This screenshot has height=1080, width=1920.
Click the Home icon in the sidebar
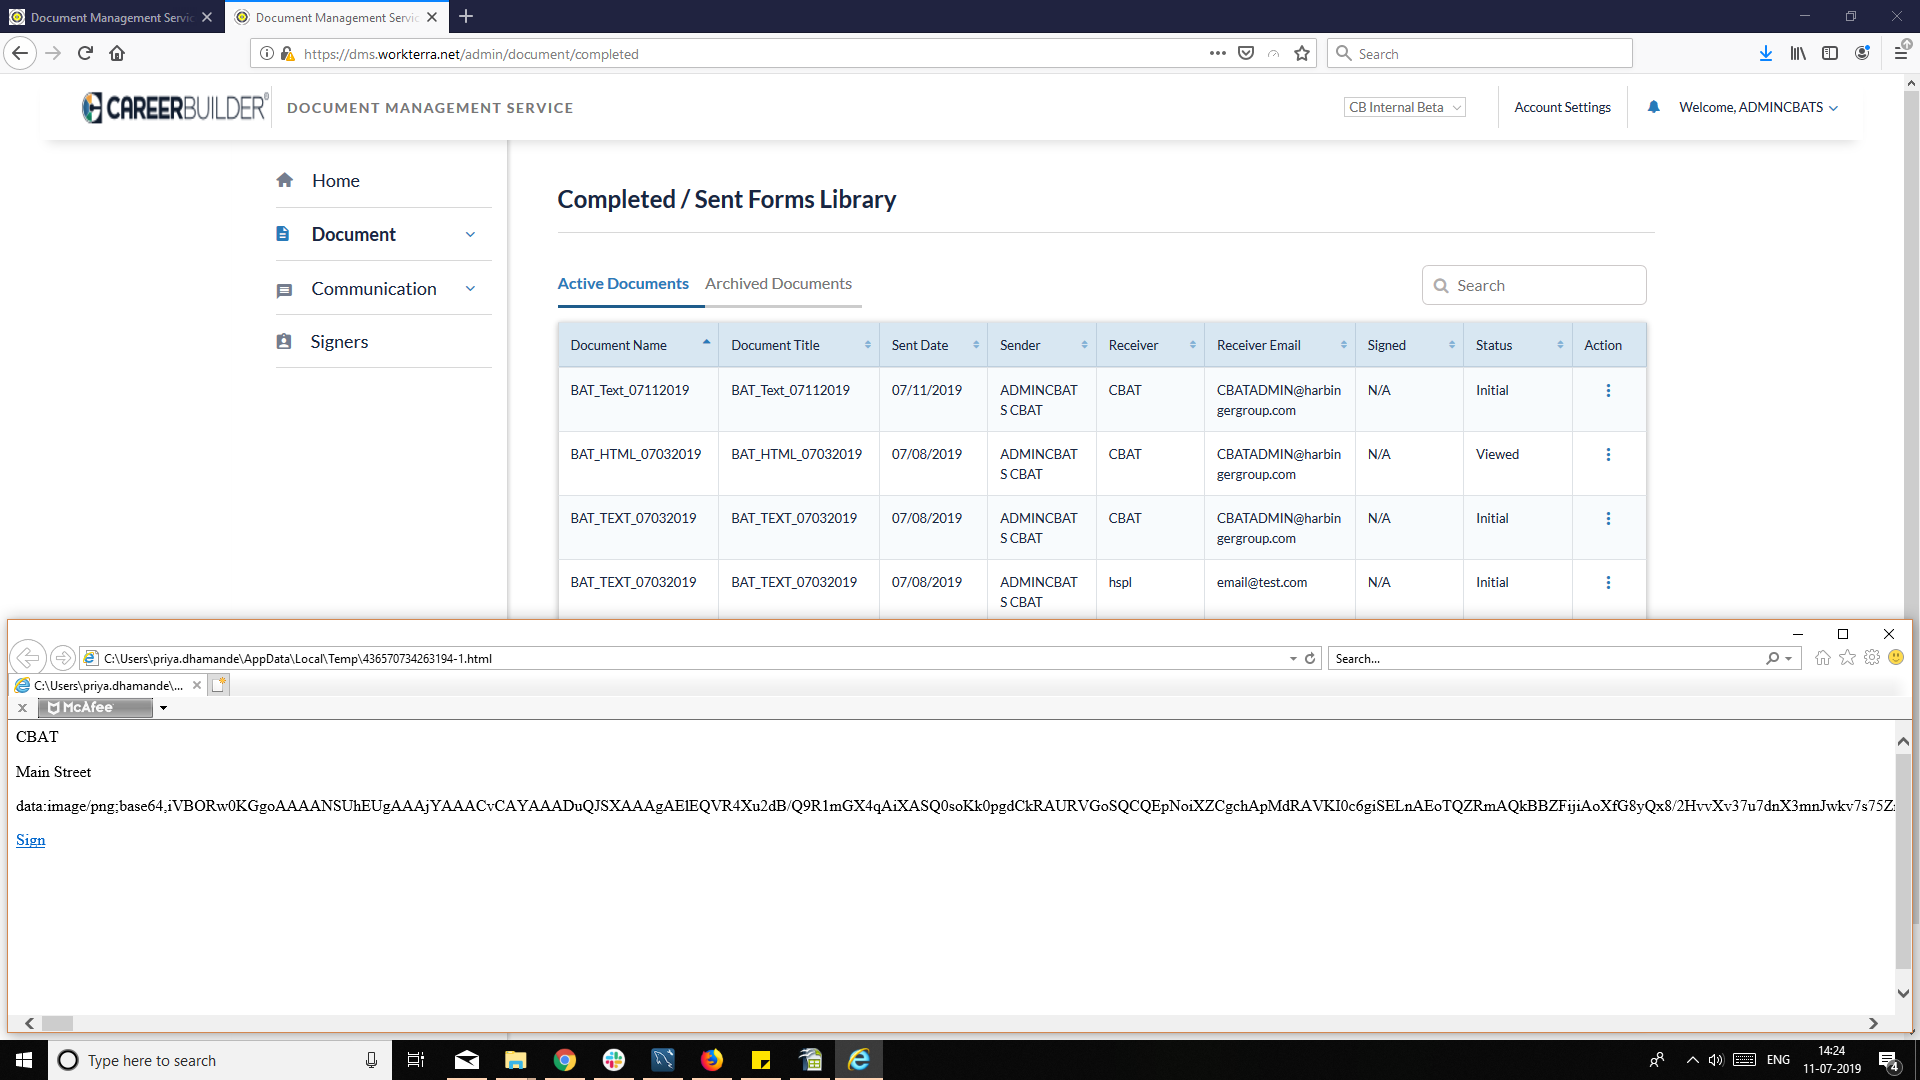click(285, 181)
